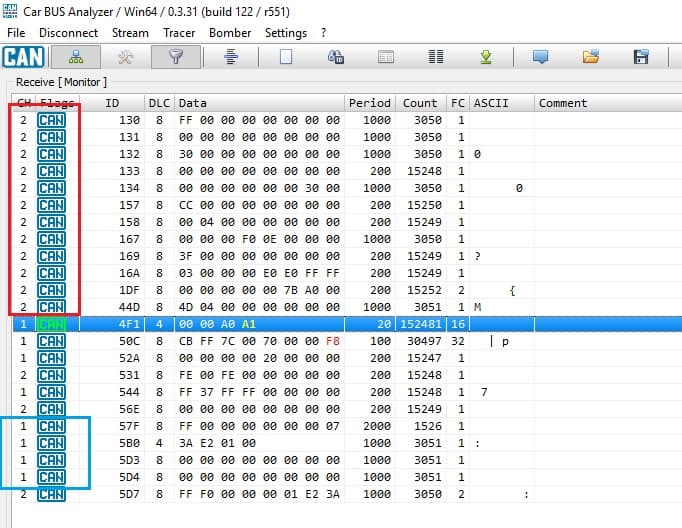Click data bytes FF F0 00 00 00 01 E2 3A
The width and height of the screenshot is (682, 528).
tap(259, 495)
